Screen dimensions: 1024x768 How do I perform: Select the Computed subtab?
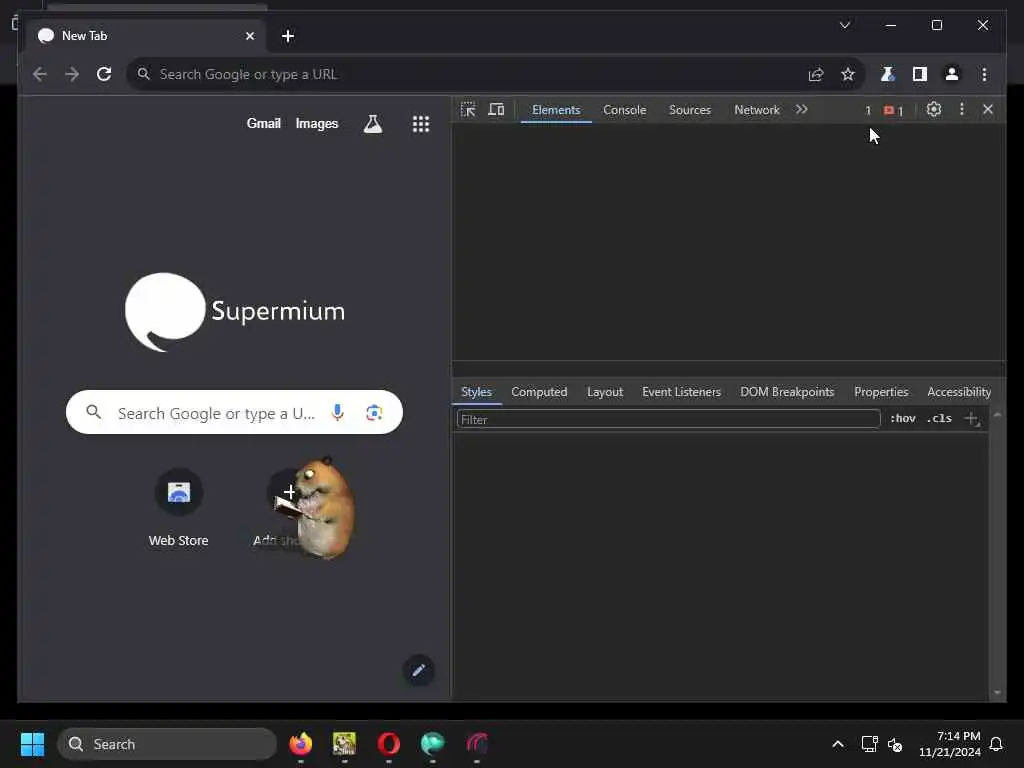[539, 392]
